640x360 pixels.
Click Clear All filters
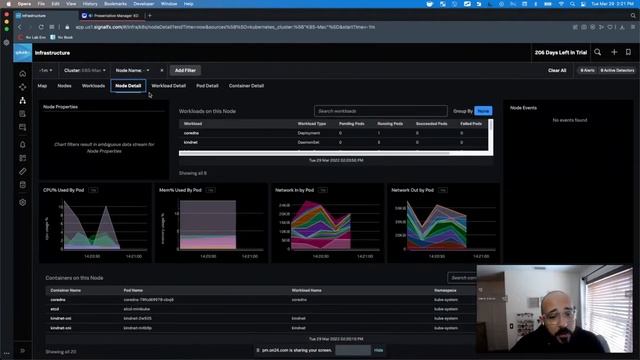pyautogui.click(x=557, y=70)
